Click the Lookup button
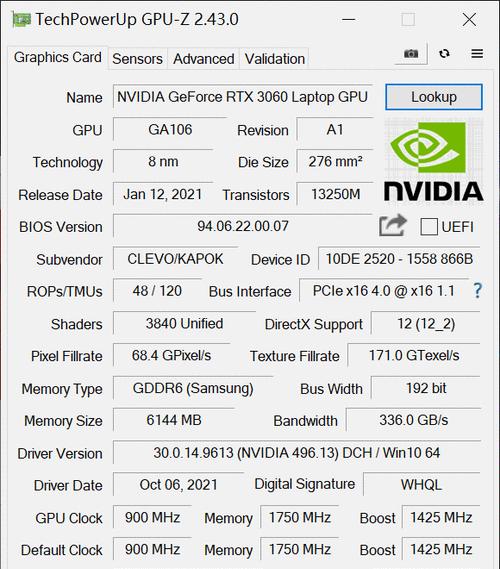Image resolution: width=500 pixels, height=569 pixels. tap(434, 97)
